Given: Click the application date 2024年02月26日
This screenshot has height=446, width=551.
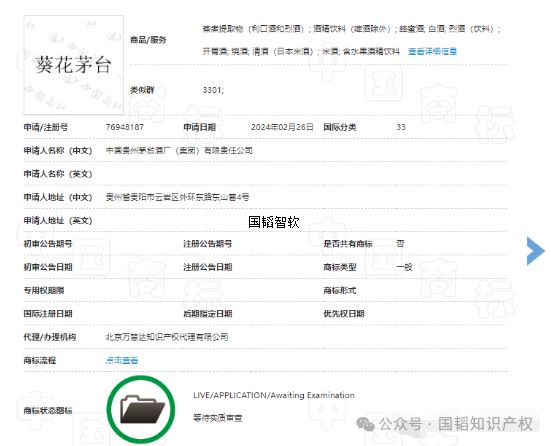Looking at the screenshot, I should (282, 127).
